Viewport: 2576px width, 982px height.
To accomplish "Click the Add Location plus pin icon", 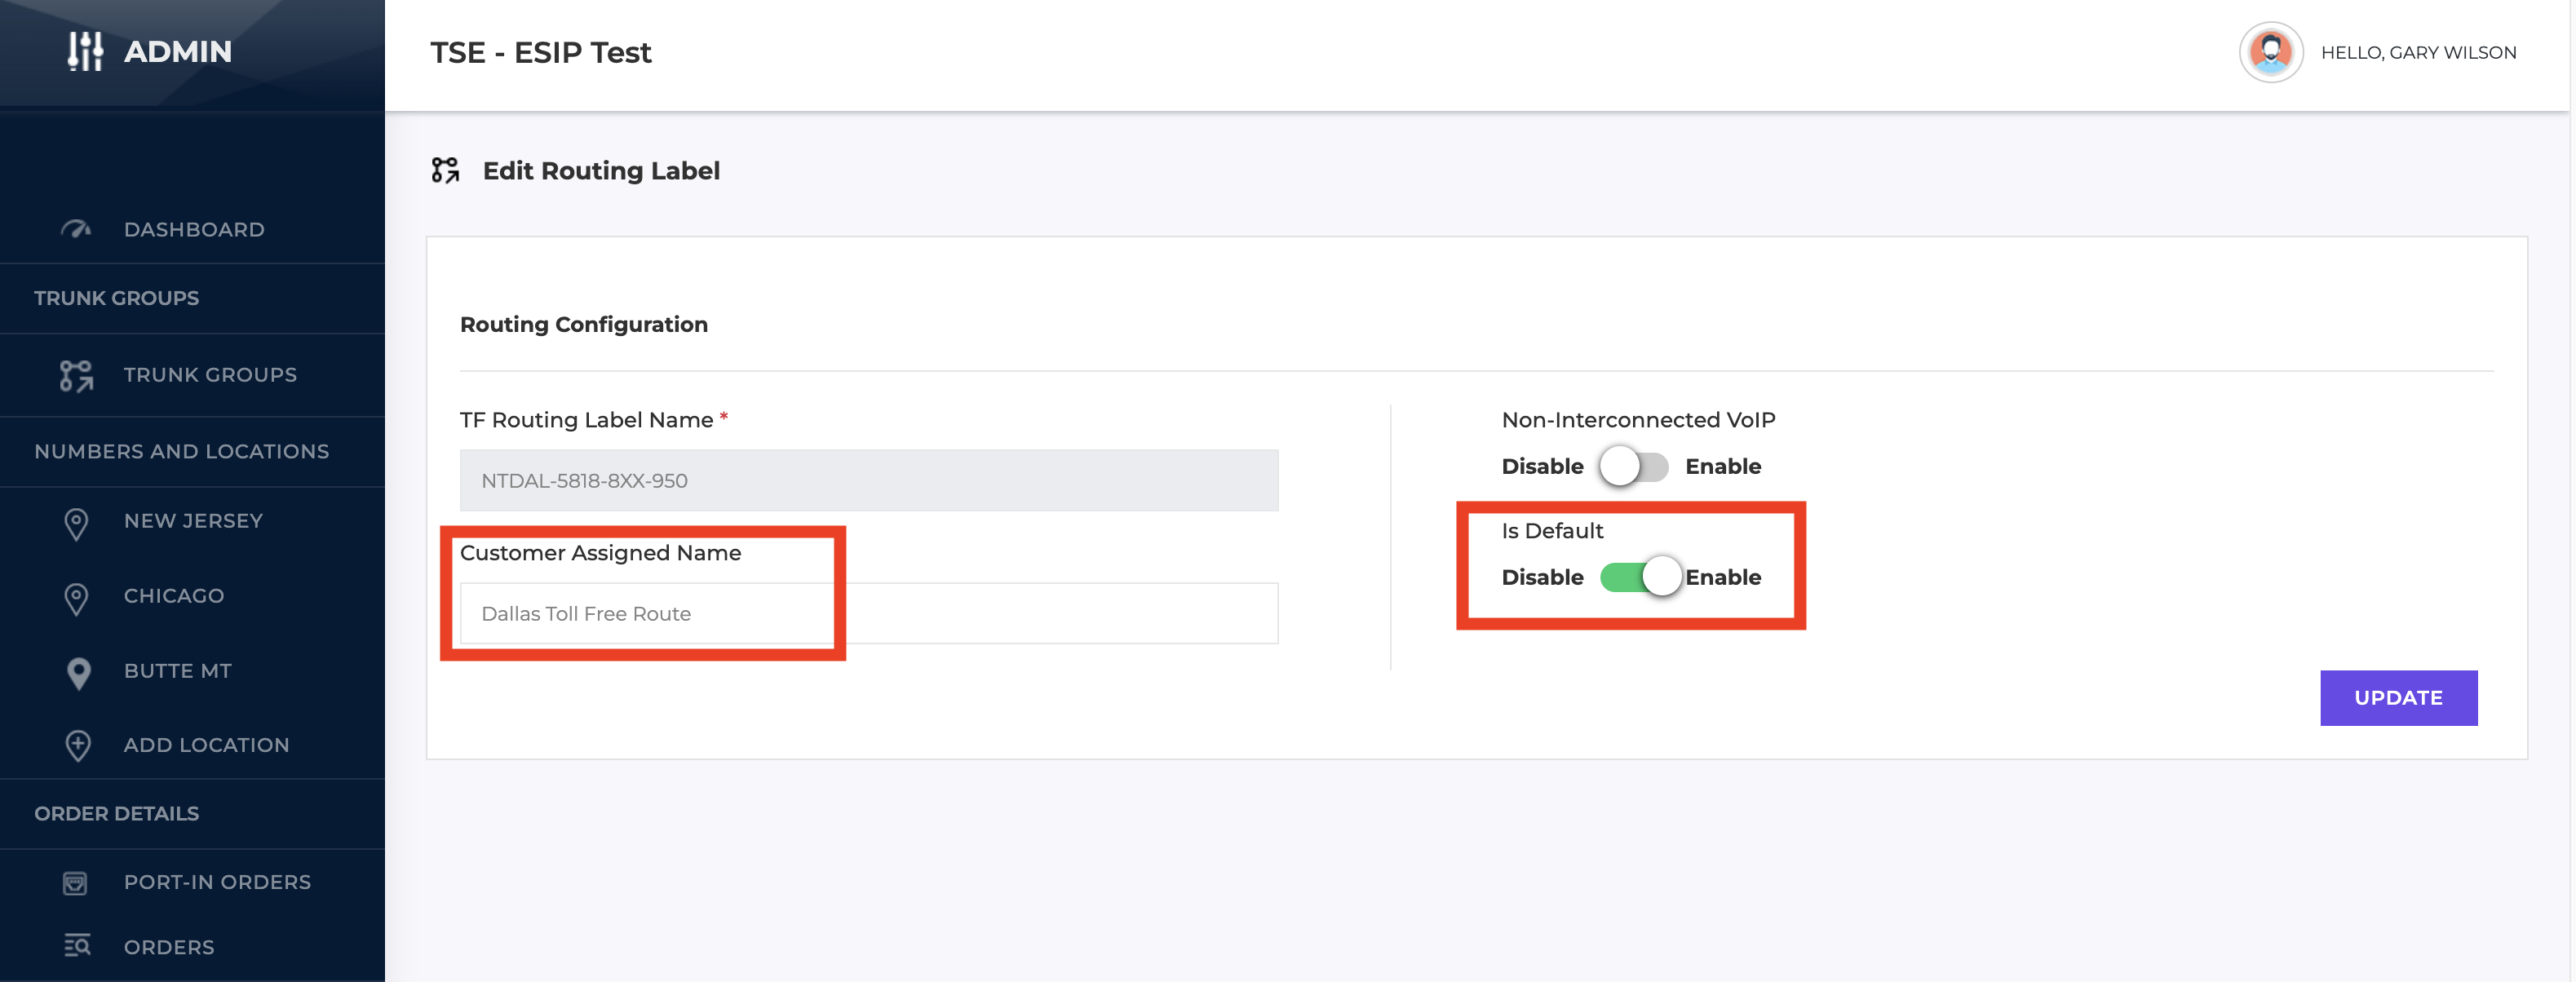I will (78, 745).
